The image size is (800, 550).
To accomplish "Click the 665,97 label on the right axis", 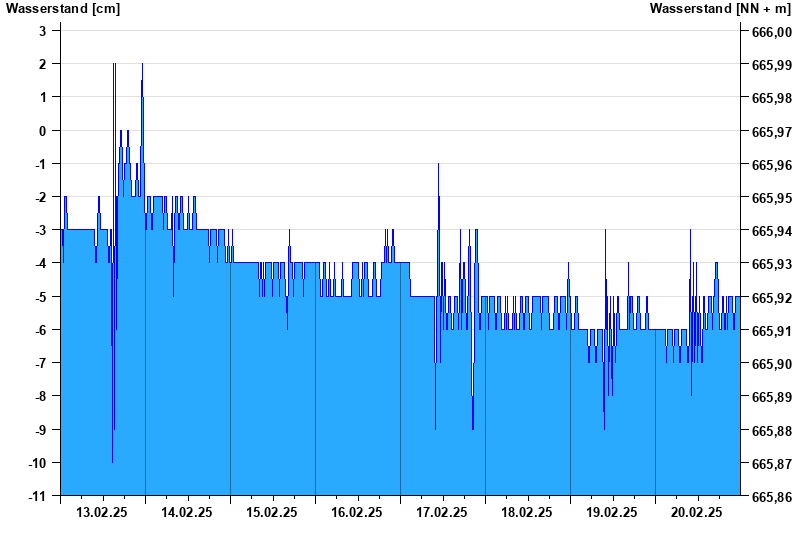I will click(x=771, y=131).
